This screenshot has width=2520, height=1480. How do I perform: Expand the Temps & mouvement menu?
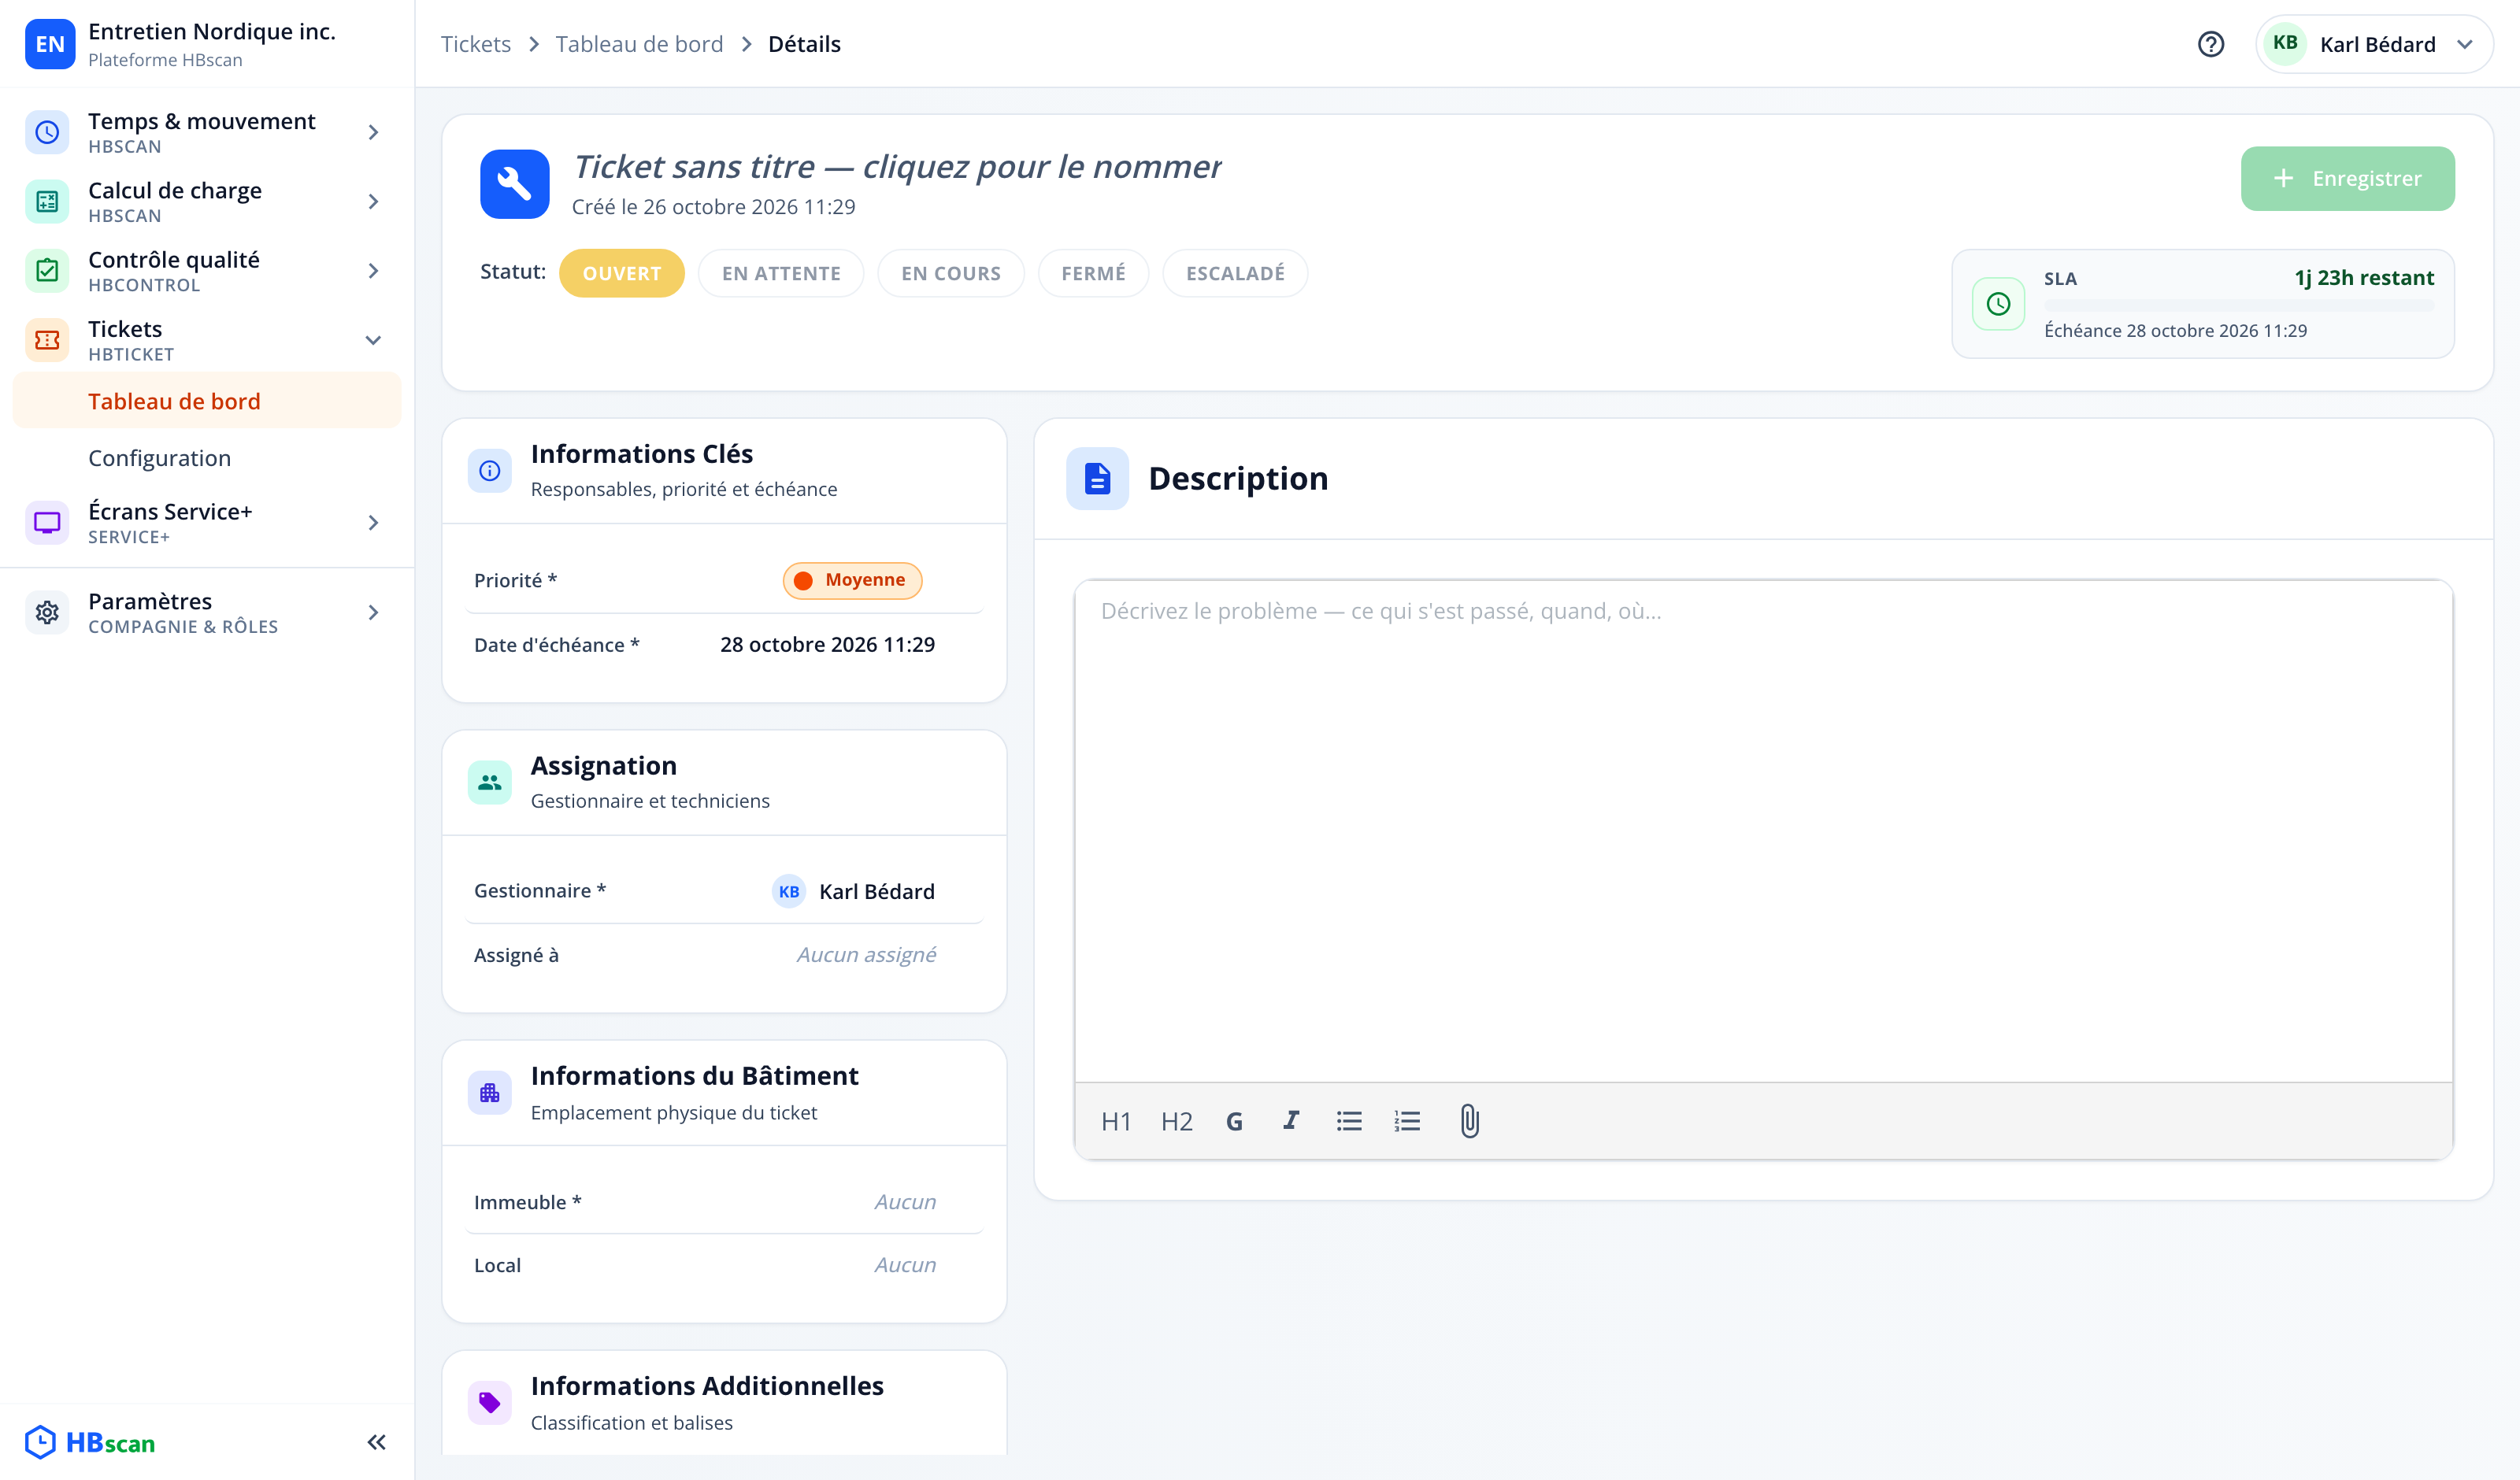tap(207, 132)
